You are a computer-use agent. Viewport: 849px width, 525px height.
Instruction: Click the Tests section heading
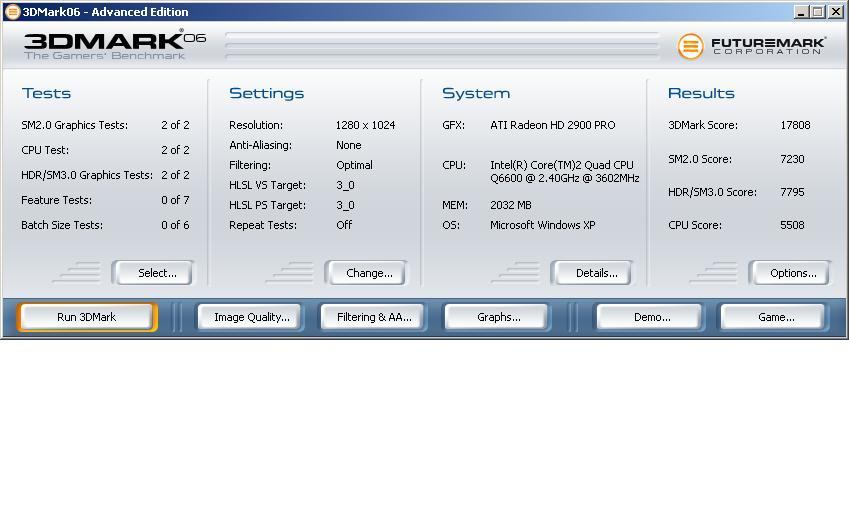pos(47,93)
